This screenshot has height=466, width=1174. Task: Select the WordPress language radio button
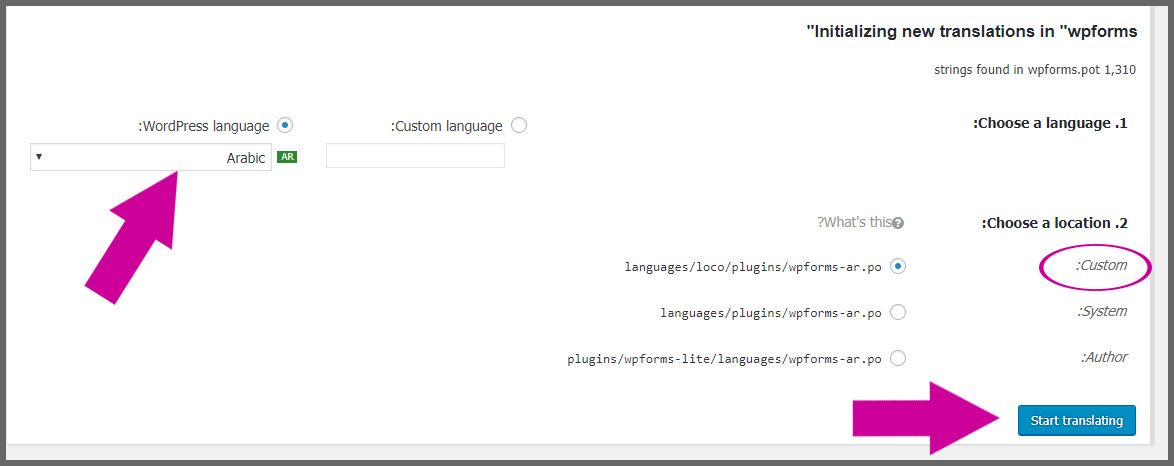(x=284, y=125)
